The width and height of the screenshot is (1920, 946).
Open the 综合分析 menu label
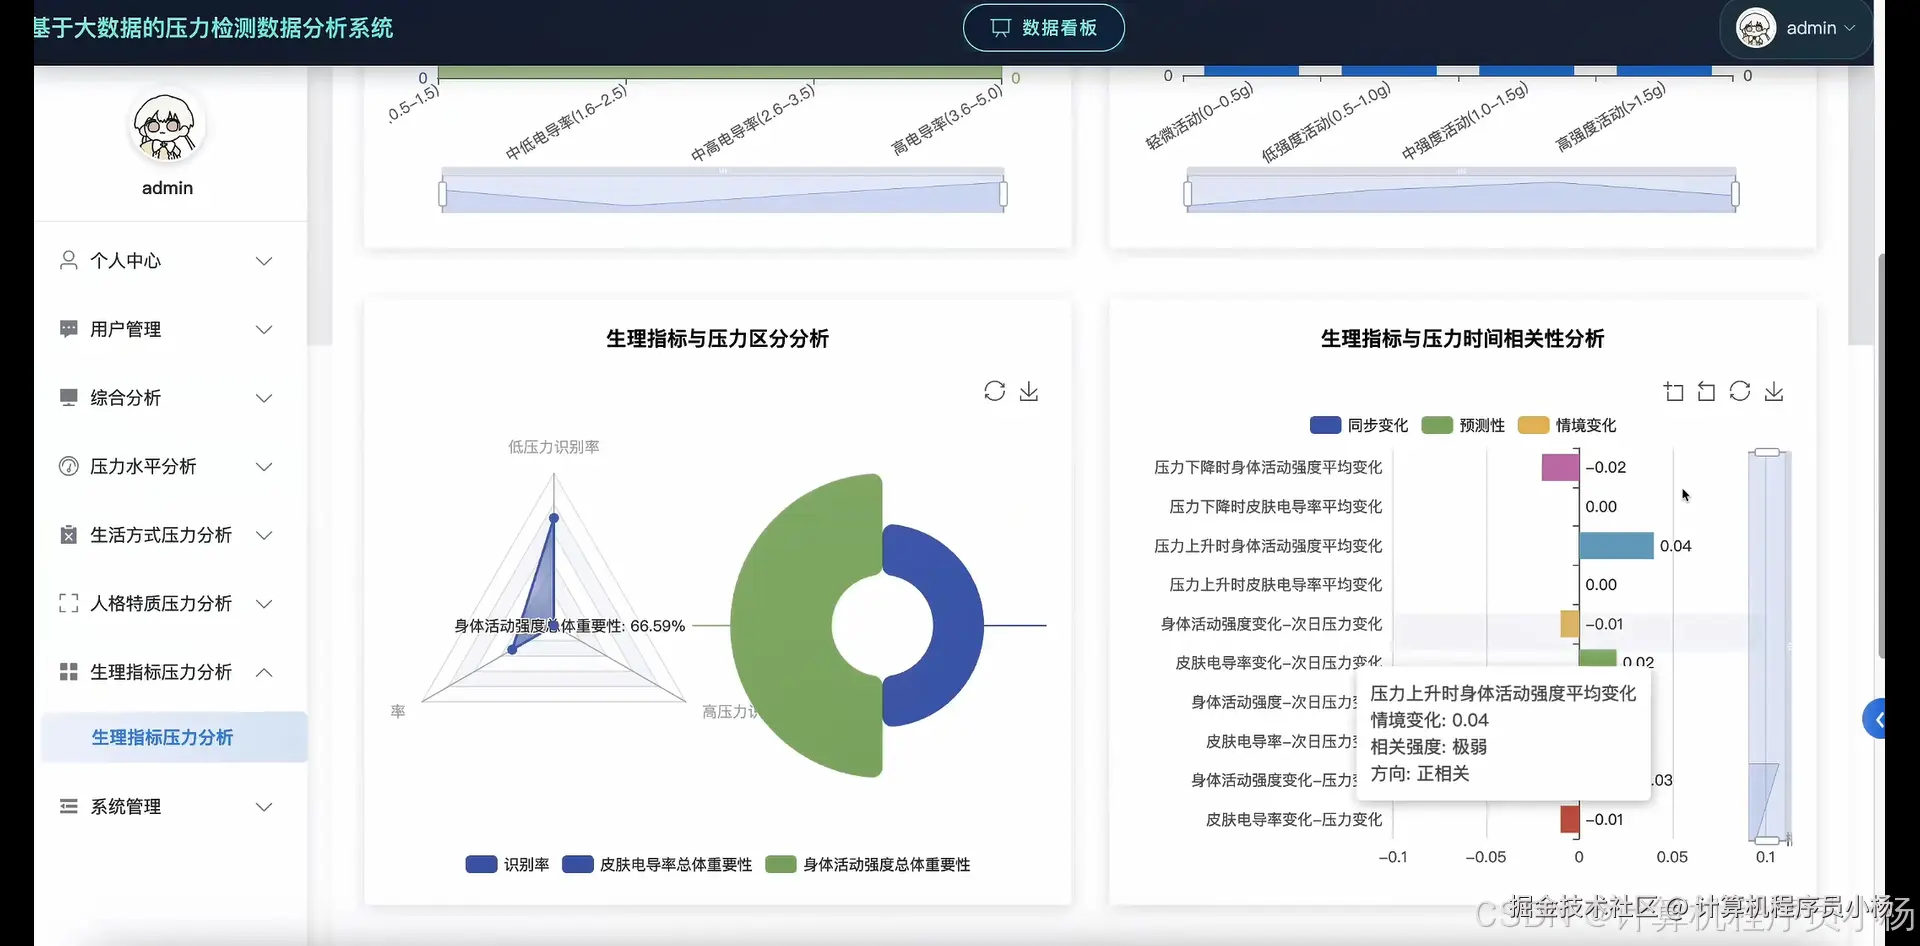pos(125,398)
